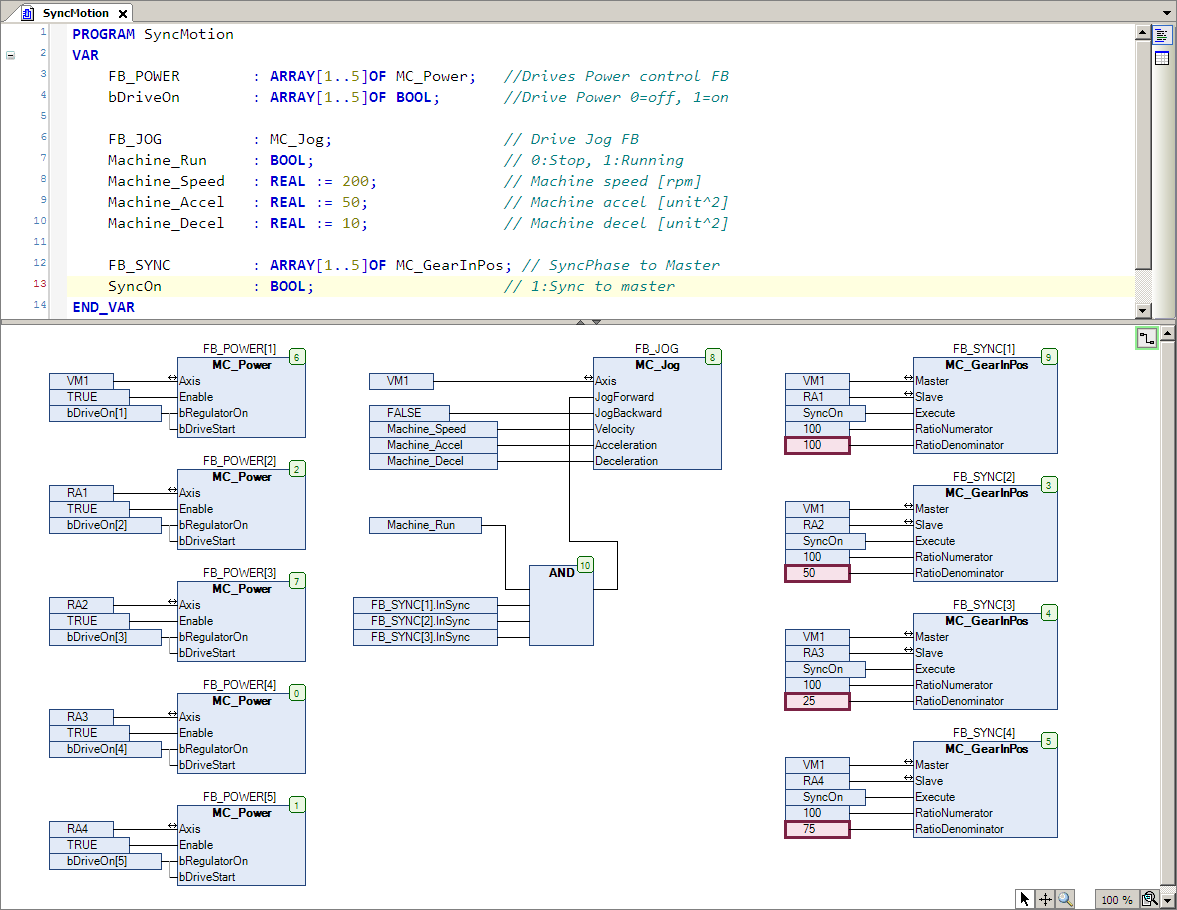Viewport: 1177px width, 910px height.
Task: Activate the pan crosshair tool
Action: point(1045,899)
